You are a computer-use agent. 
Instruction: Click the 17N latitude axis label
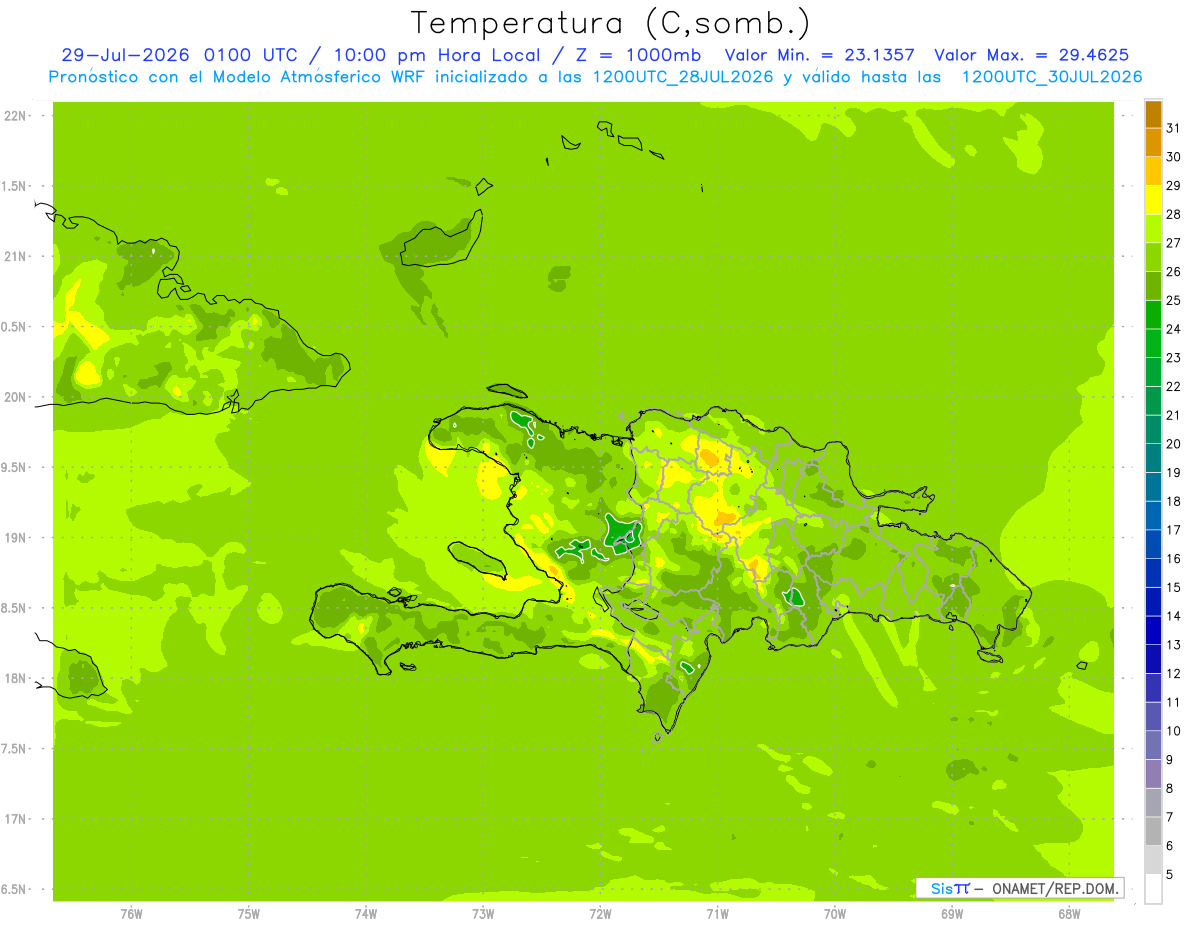[14, 819]
